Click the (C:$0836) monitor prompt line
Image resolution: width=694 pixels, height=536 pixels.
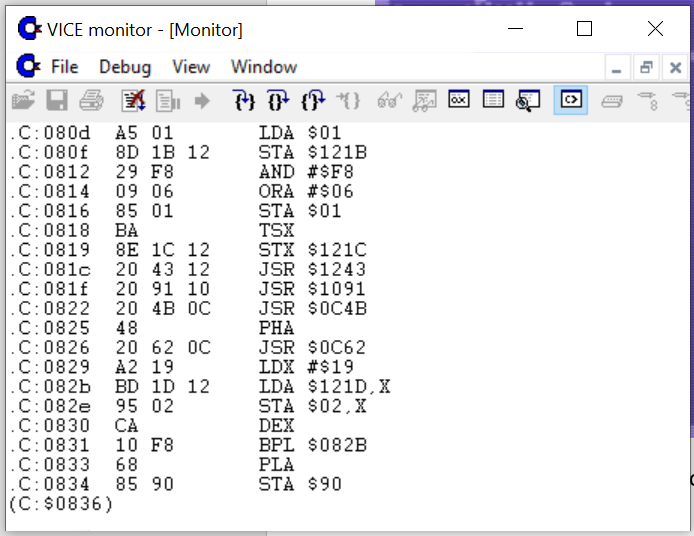[60, 504]
